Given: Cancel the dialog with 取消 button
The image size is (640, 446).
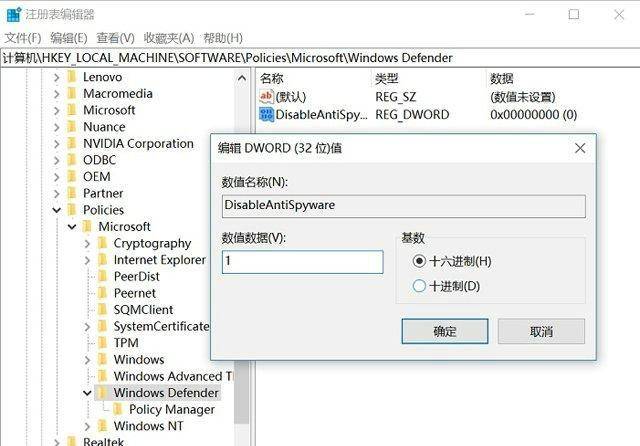Looking at the screenshot, I should [x=541, y=331].
